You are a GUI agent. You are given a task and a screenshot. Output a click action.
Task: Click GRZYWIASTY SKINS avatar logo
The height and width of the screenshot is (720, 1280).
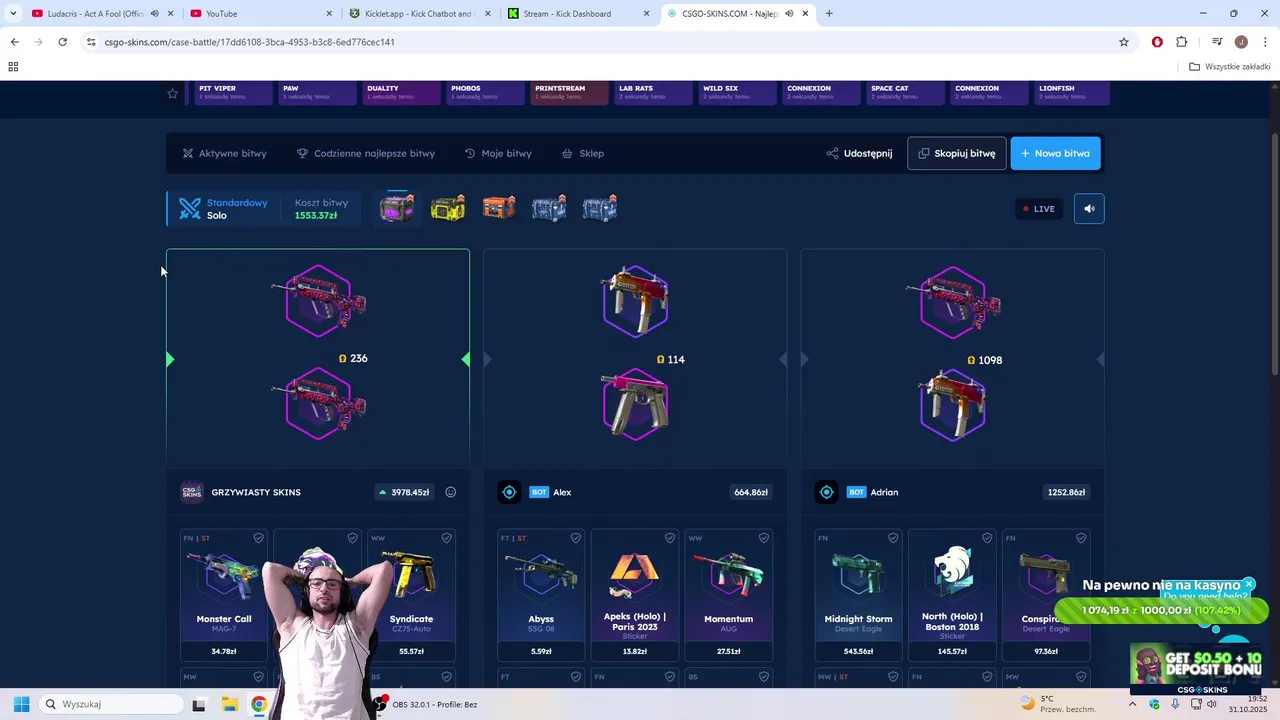(x=192, y=492)
